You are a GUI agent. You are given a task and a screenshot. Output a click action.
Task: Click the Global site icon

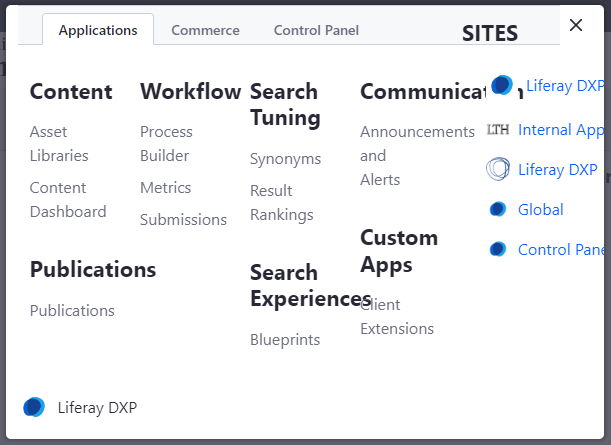(x=498, y=209)
